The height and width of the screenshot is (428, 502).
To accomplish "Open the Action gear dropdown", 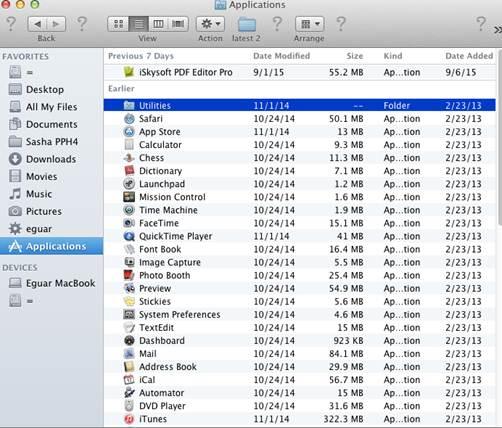I will [x=210, y=24].
